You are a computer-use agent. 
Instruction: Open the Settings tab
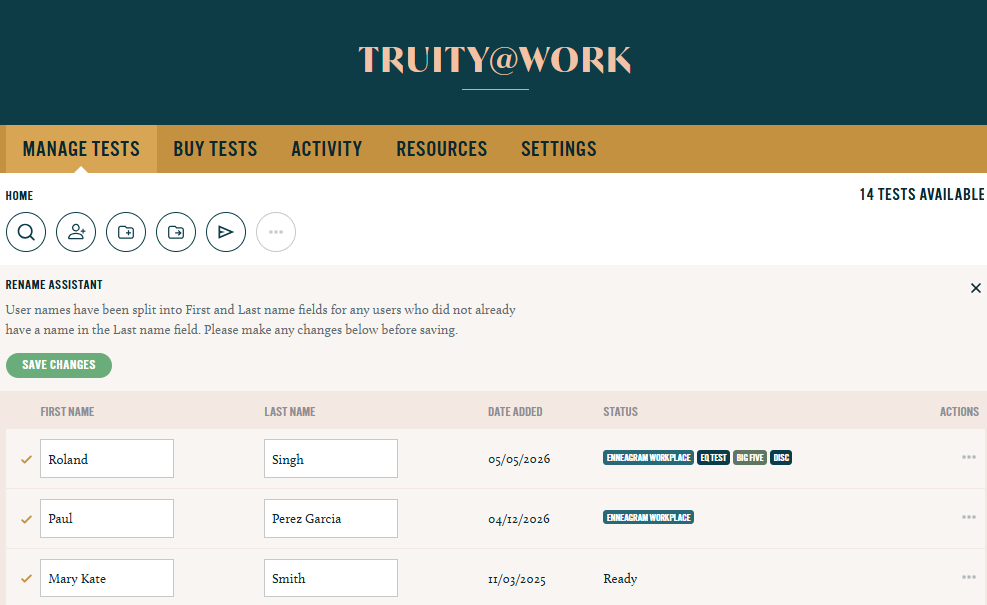(559, 149)
